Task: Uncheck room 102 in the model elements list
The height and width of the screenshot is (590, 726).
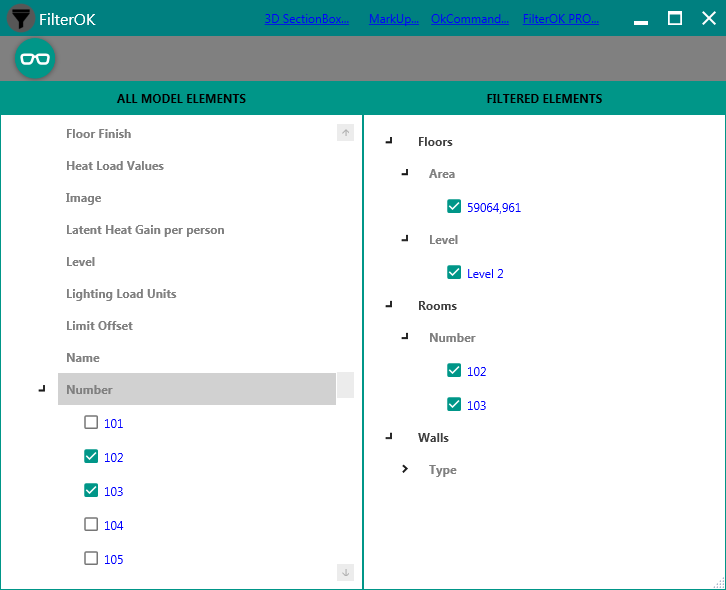Action: [91, 457]
